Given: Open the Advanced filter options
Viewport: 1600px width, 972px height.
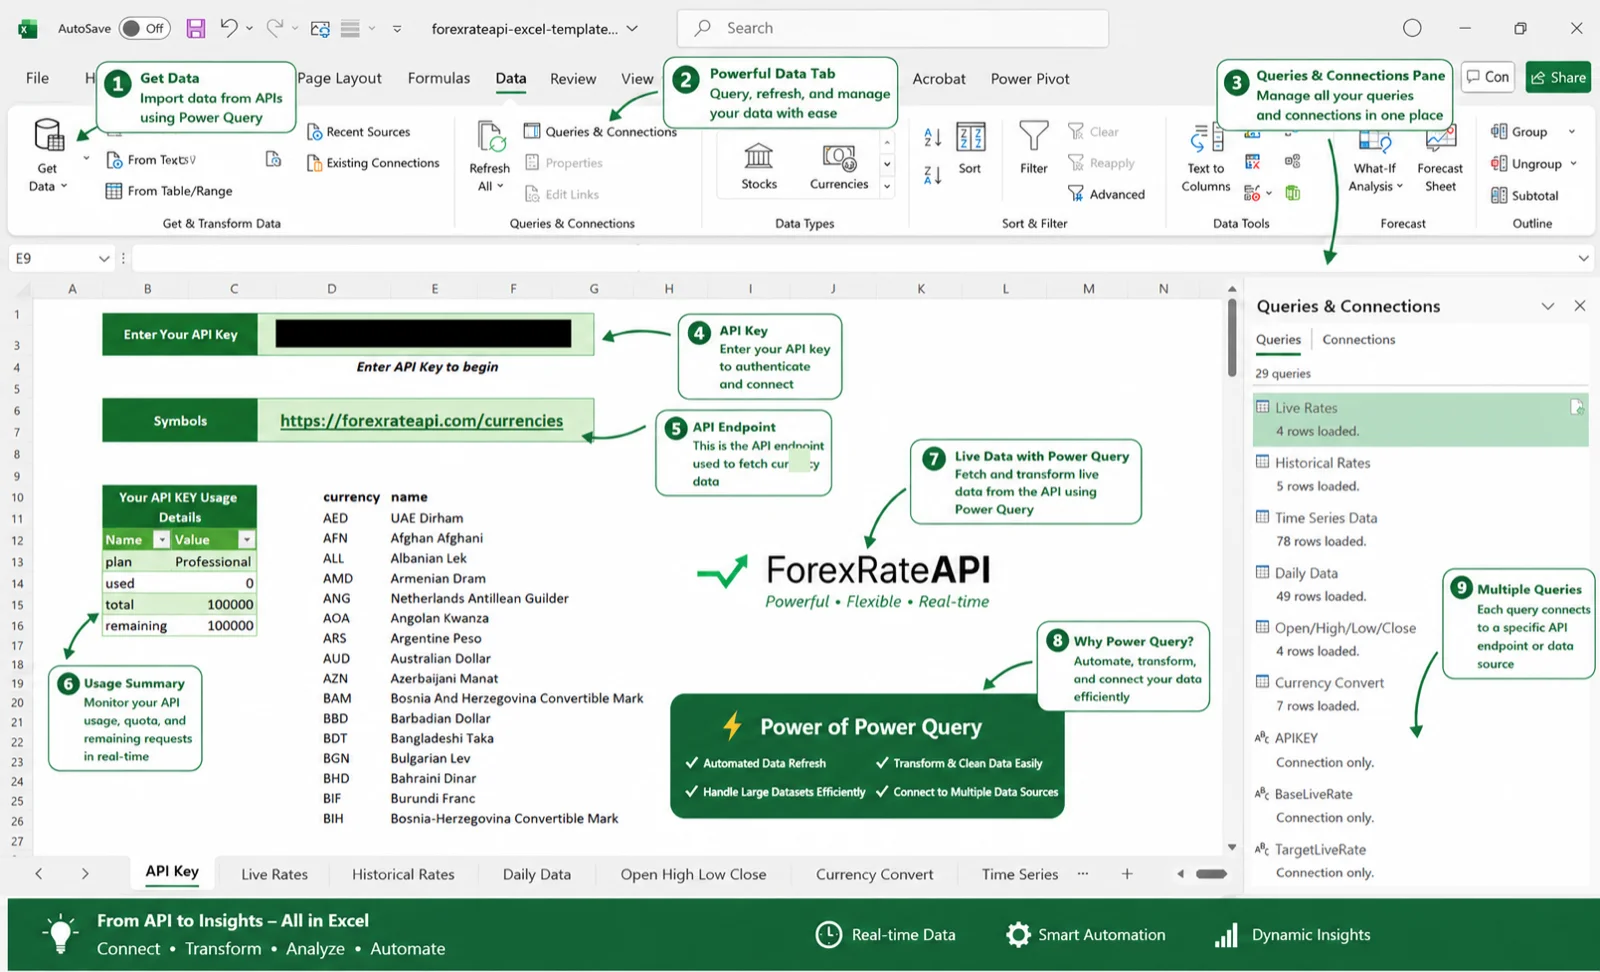Looking at the screenshot, I should coord(1106,194).
